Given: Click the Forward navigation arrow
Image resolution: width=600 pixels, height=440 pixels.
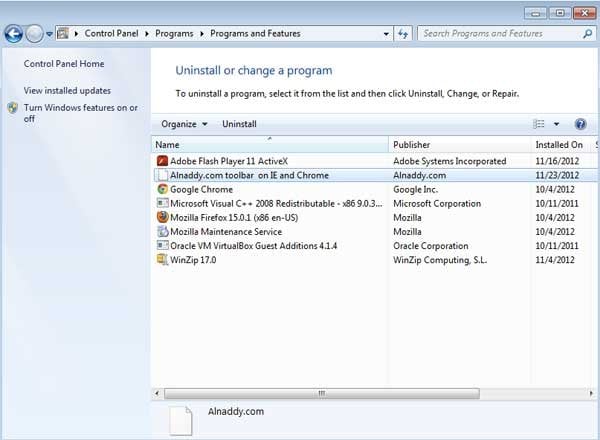Looking at the screenshot, I should point(35,34).
